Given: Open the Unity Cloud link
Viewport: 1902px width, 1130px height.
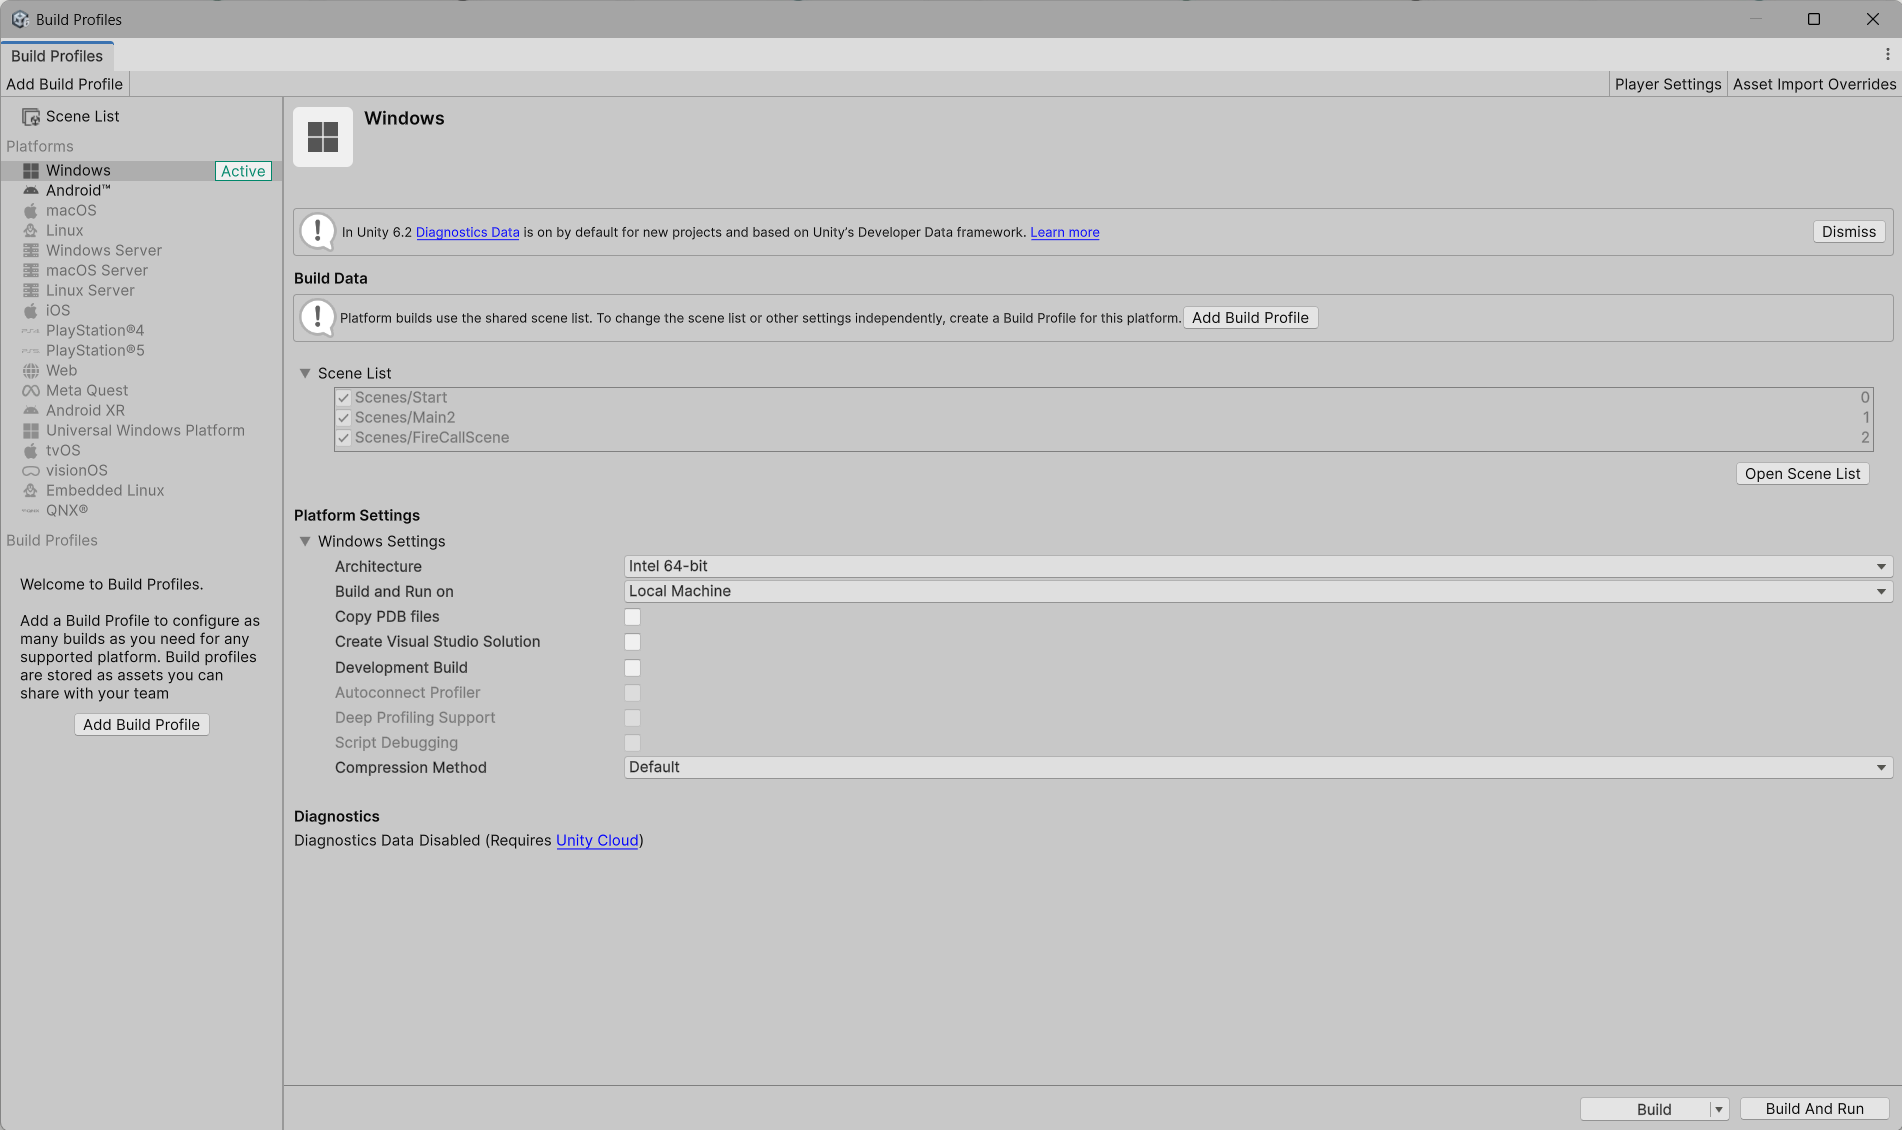Looking at the screenshot, I should [x=597, y=840].
